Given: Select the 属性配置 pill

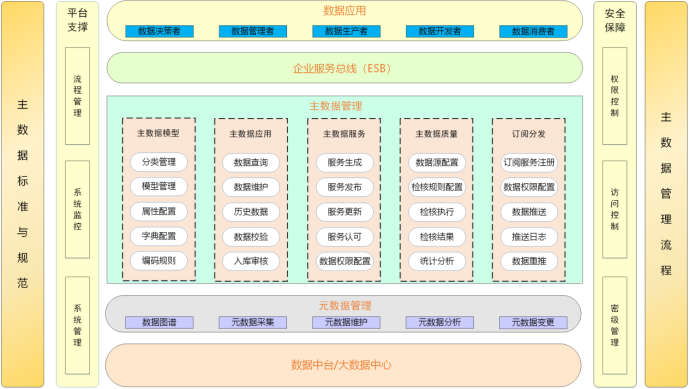Looking at the screenshot, I should (x=159, y=211).
